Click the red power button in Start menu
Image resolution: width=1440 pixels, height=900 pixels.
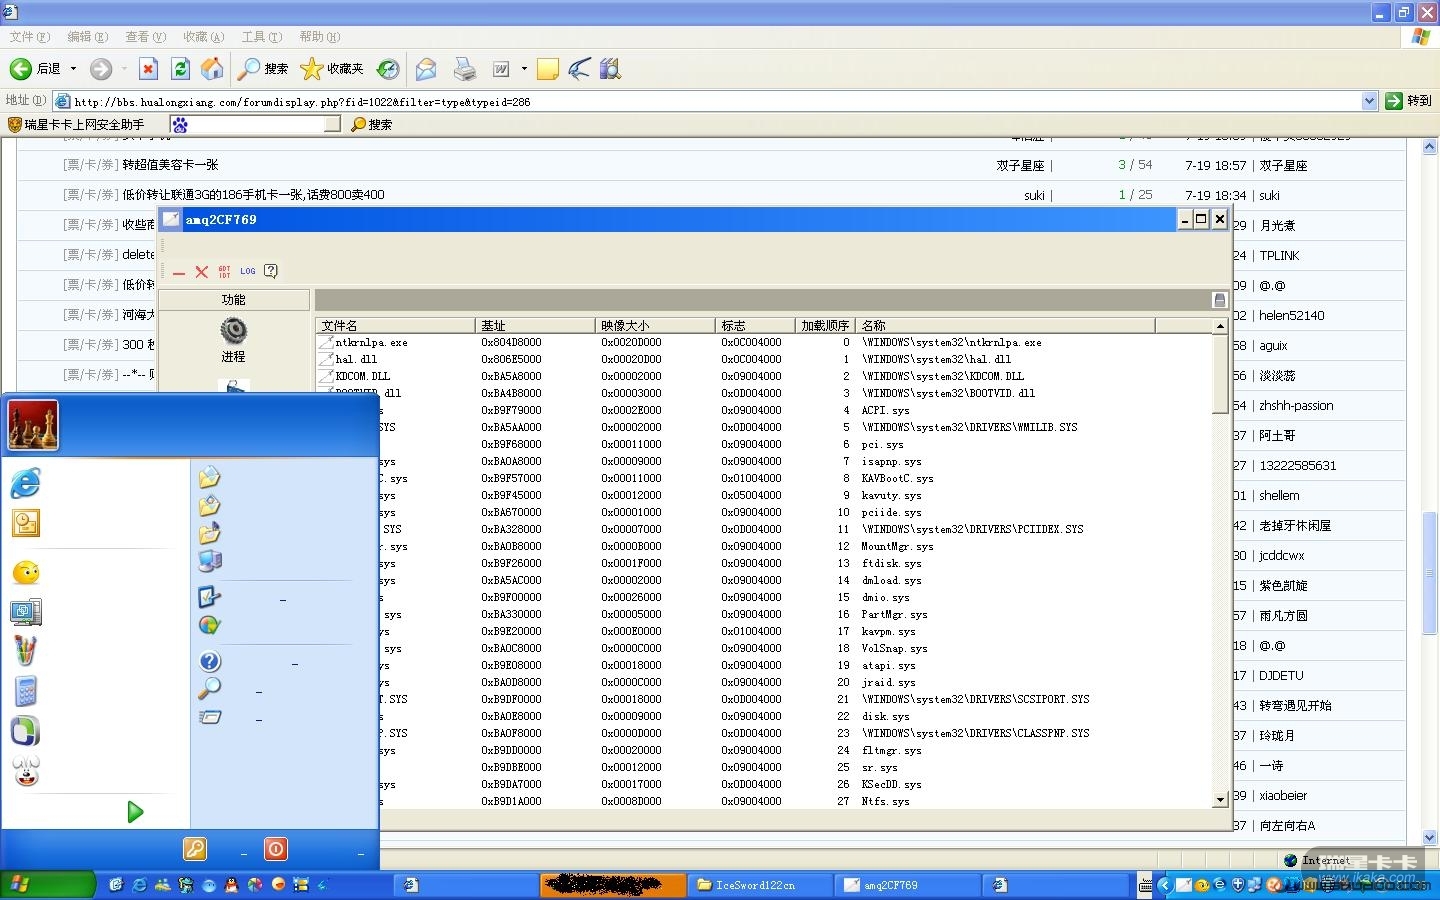(276, 849)
